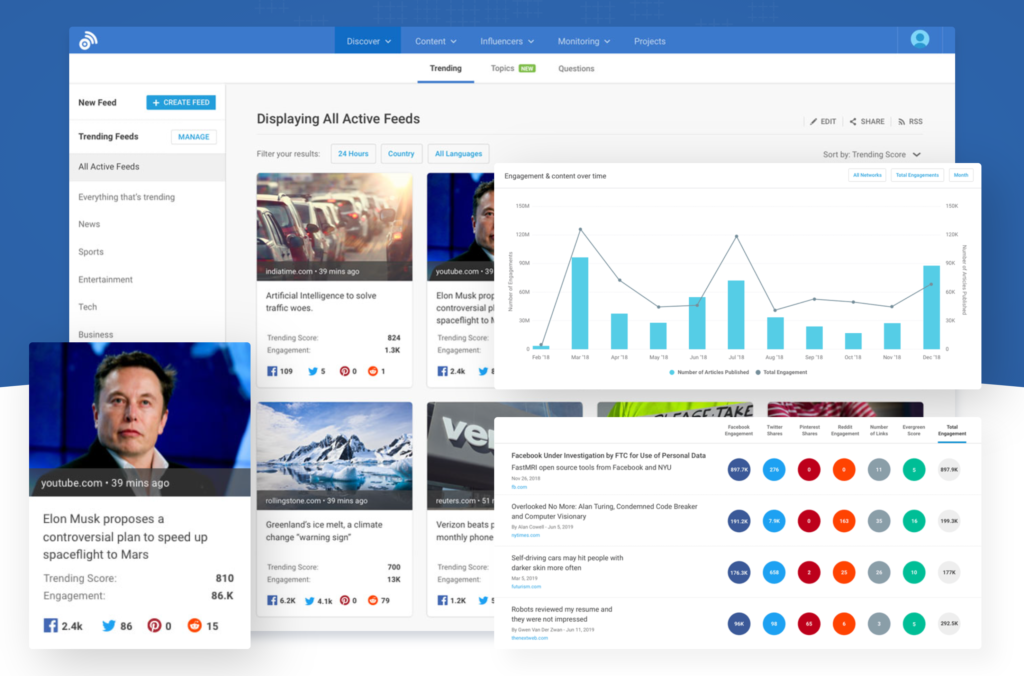Click Facebook icon on large Elon Musk card
The image size is (1024, 676).
[x=50, y=625]
